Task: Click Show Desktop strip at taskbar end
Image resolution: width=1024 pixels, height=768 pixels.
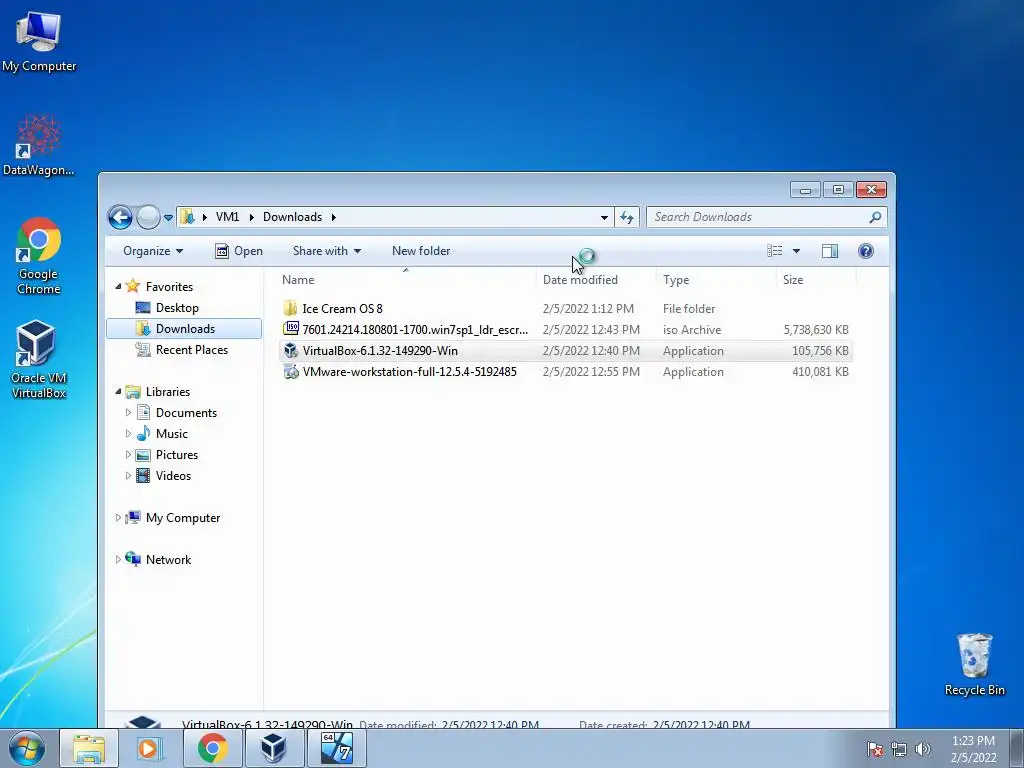Action: [1017, 748]
